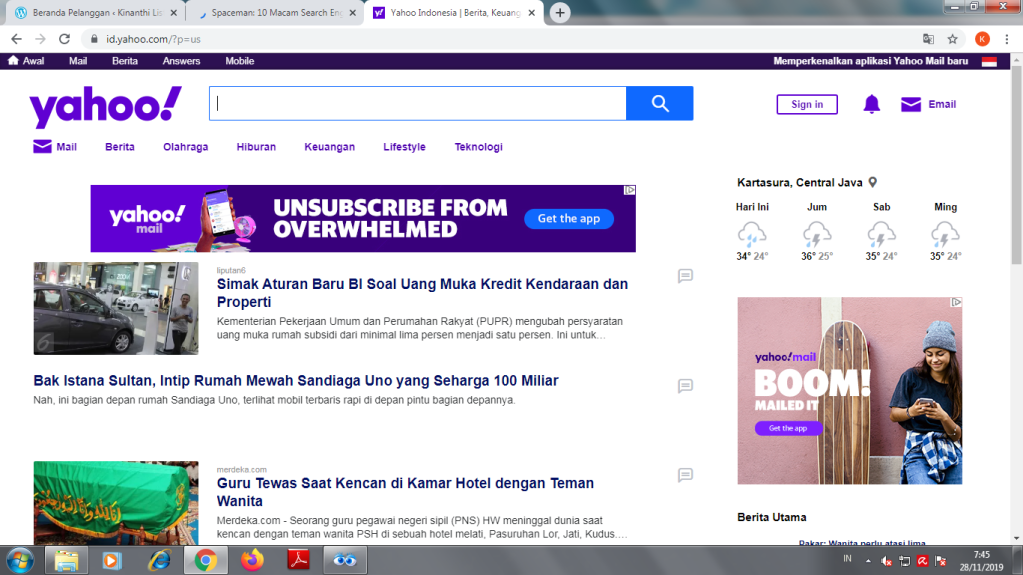Switch to the Beranda Pelanggan tab

pos(95,13)
